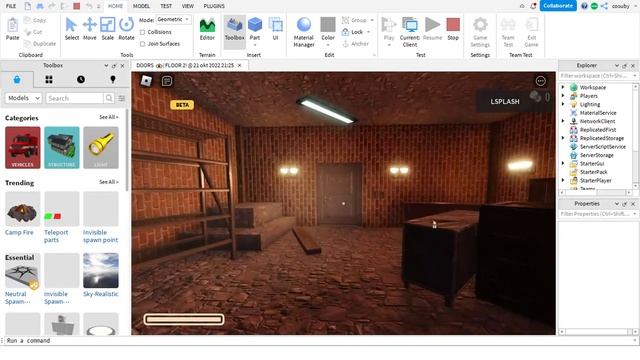Viewport: 640px width, 360px height.
Task: Click the Resume test button
Action: [x=433, y=29]
